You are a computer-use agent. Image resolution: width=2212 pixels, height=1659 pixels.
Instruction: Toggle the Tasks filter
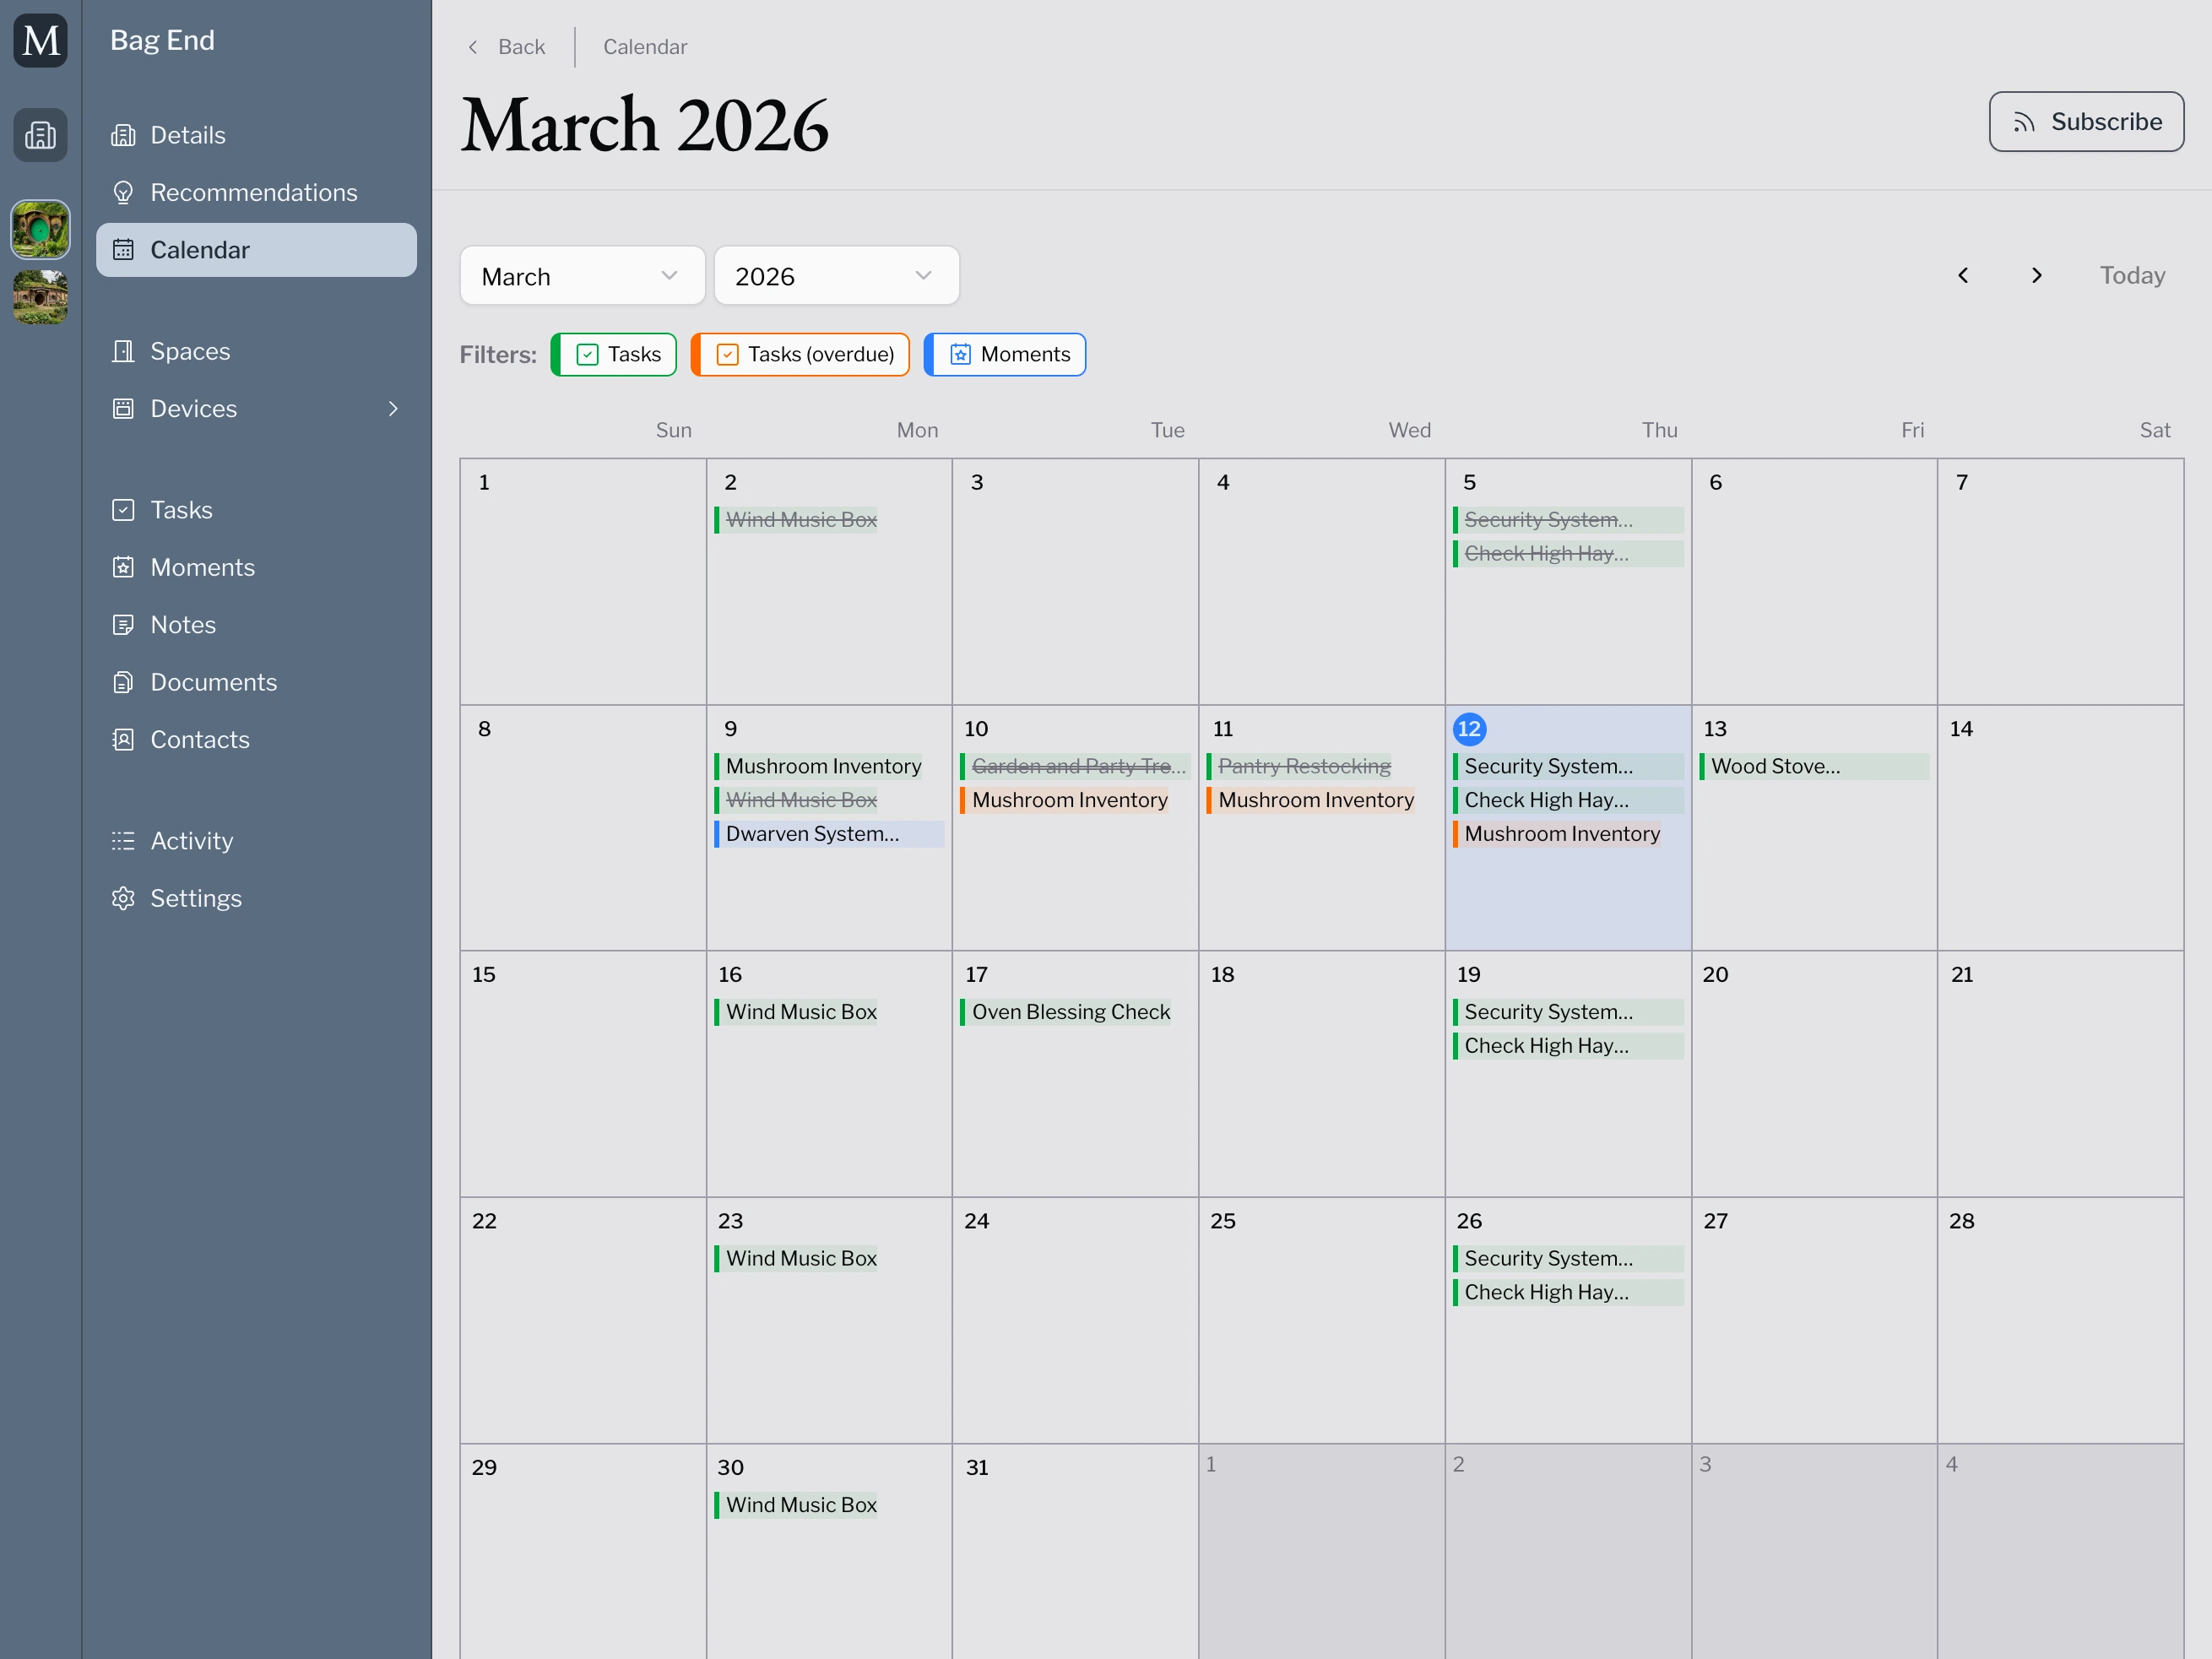coord(614,354)
